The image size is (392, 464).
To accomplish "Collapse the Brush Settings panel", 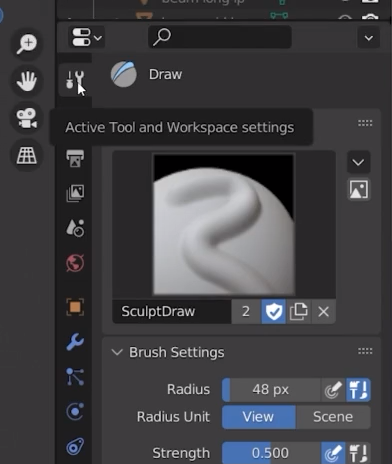I will click(x=117, y=352).
